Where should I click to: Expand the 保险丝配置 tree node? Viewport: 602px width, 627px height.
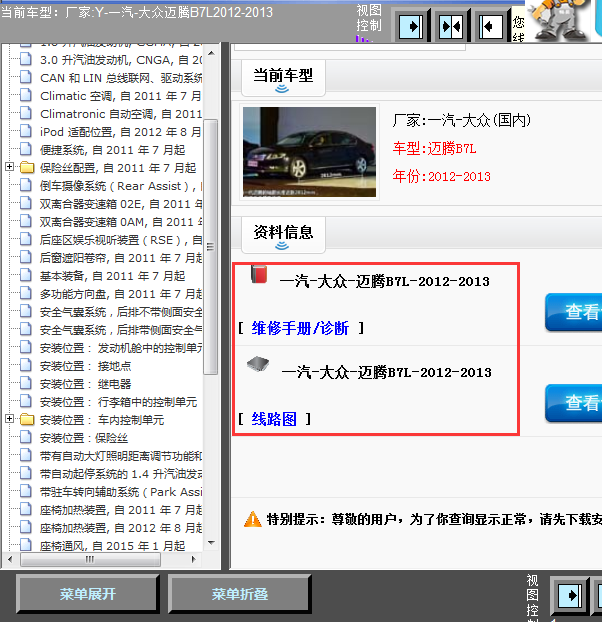[x=10, y=166]
